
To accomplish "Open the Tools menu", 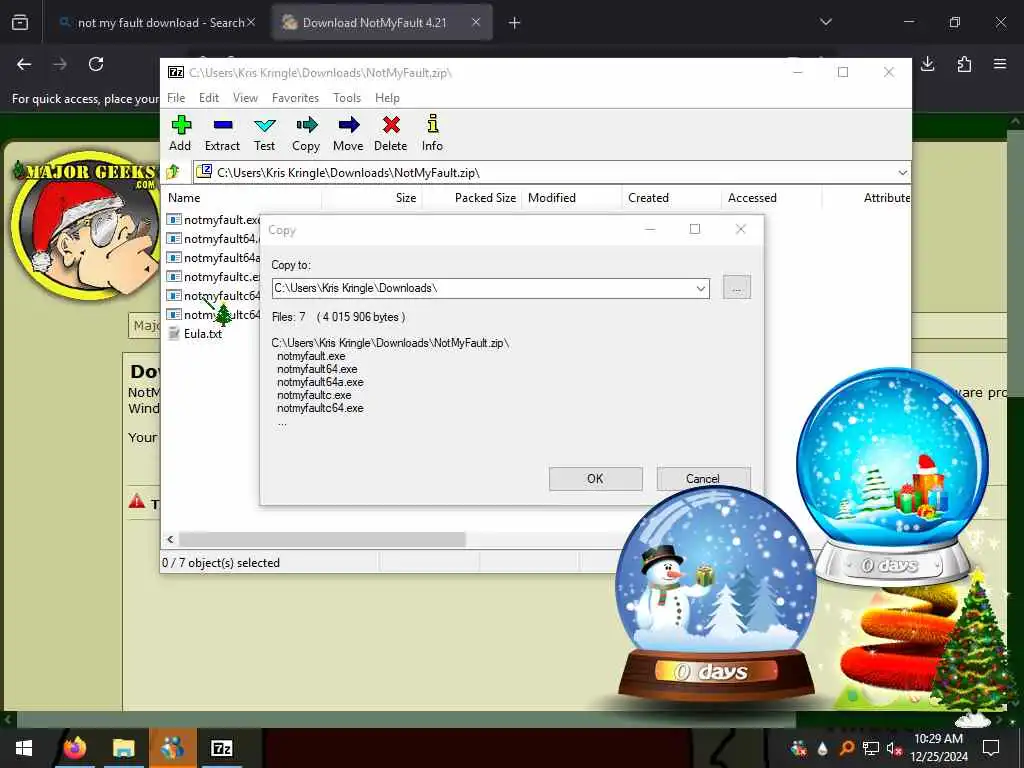I will [x=347, y=98].
